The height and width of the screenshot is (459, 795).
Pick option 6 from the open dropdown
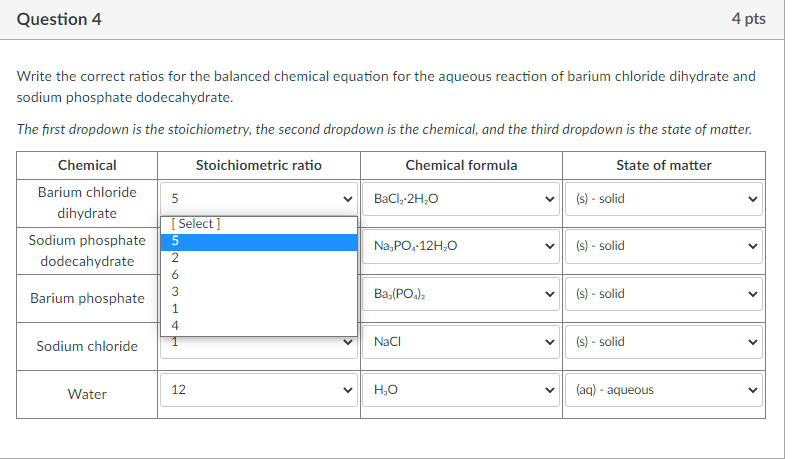(257, 274)
